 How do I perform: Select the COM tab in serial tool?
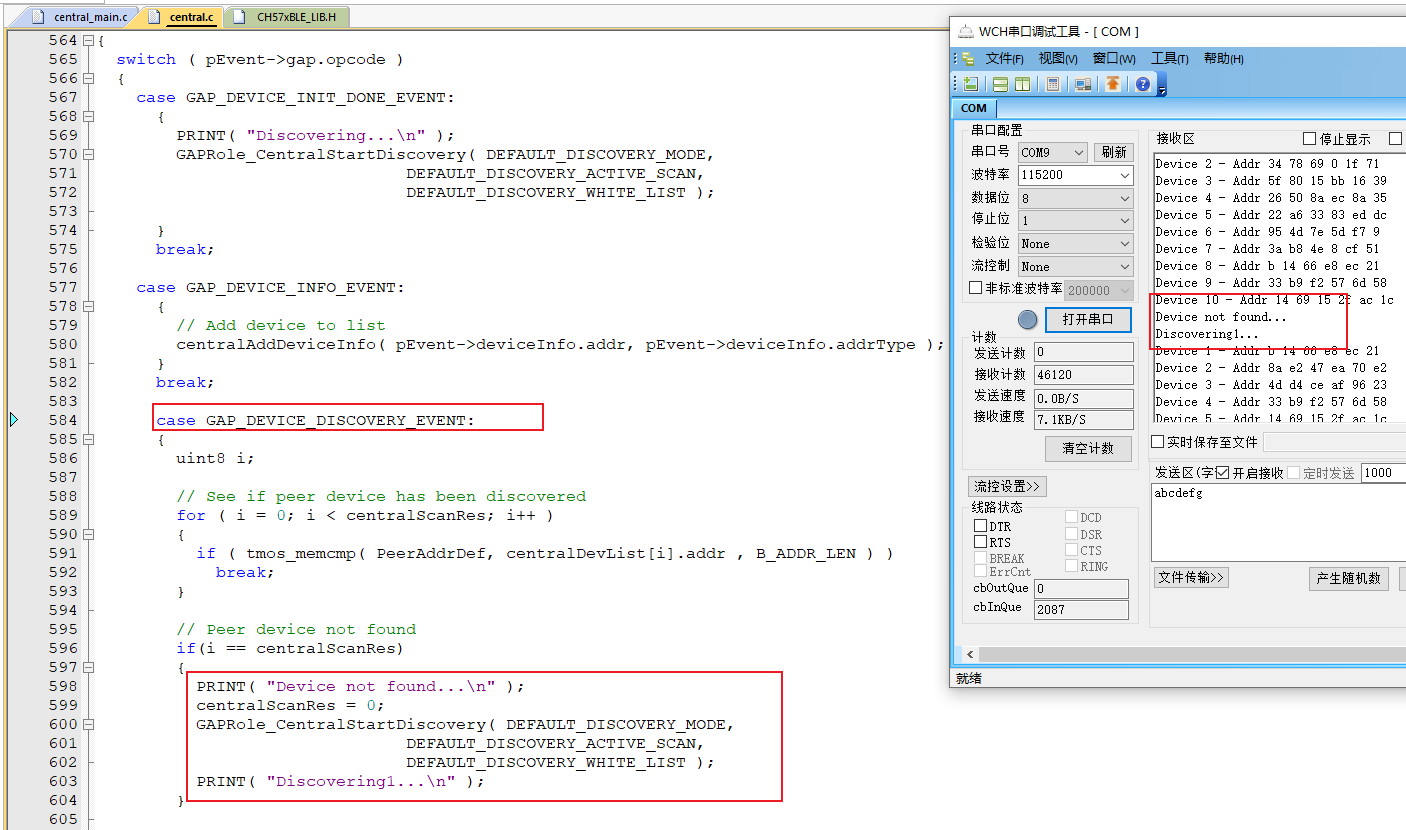[x=973, y=108]
